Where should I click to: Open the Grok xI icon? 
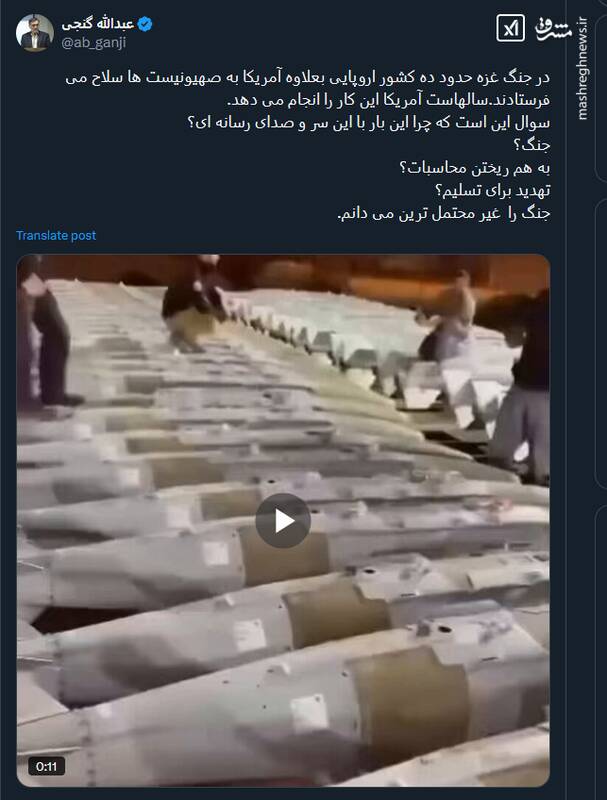point(510,28)
